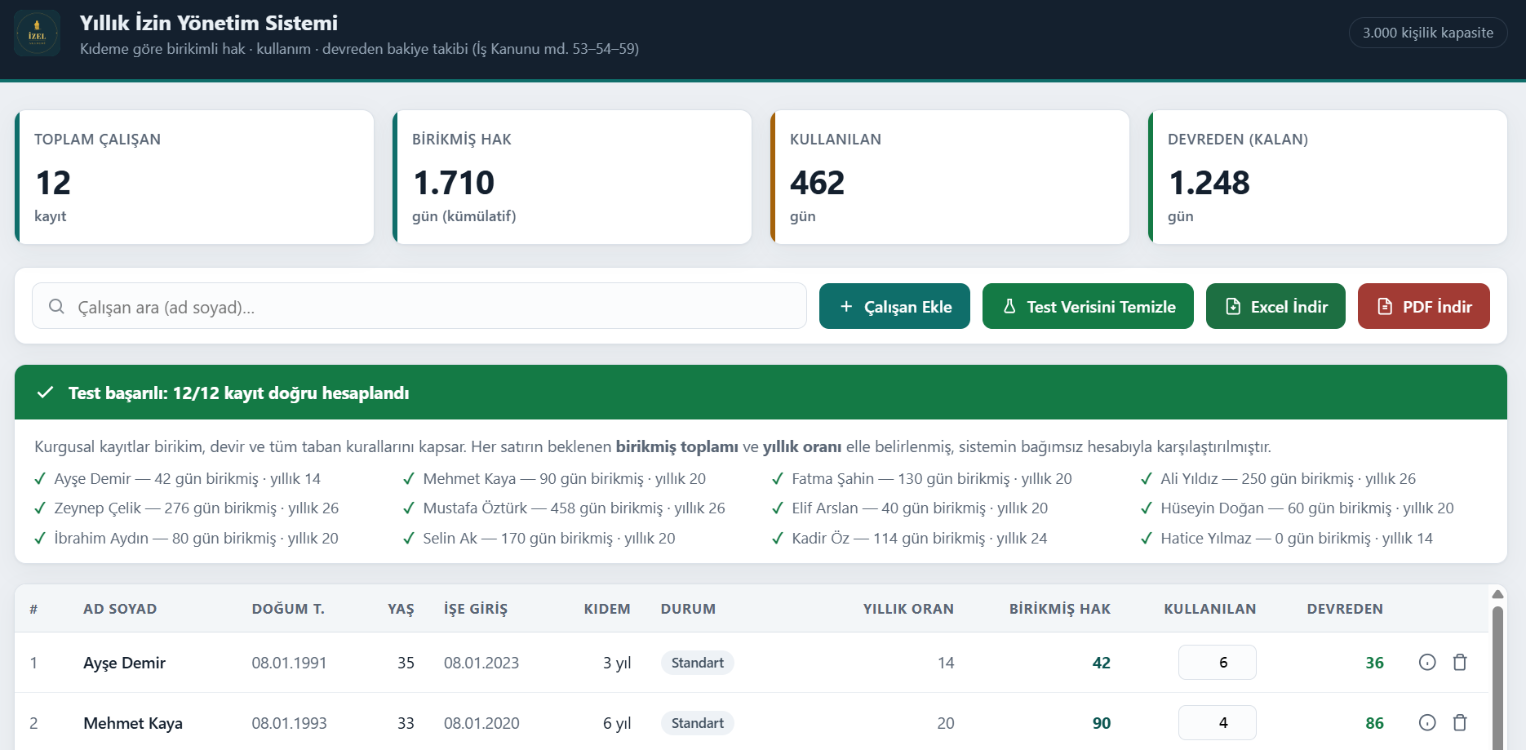Viewport: 1526px width, 750px height.
Task: Download report with Excel İndir
Action: (1276, 306)
